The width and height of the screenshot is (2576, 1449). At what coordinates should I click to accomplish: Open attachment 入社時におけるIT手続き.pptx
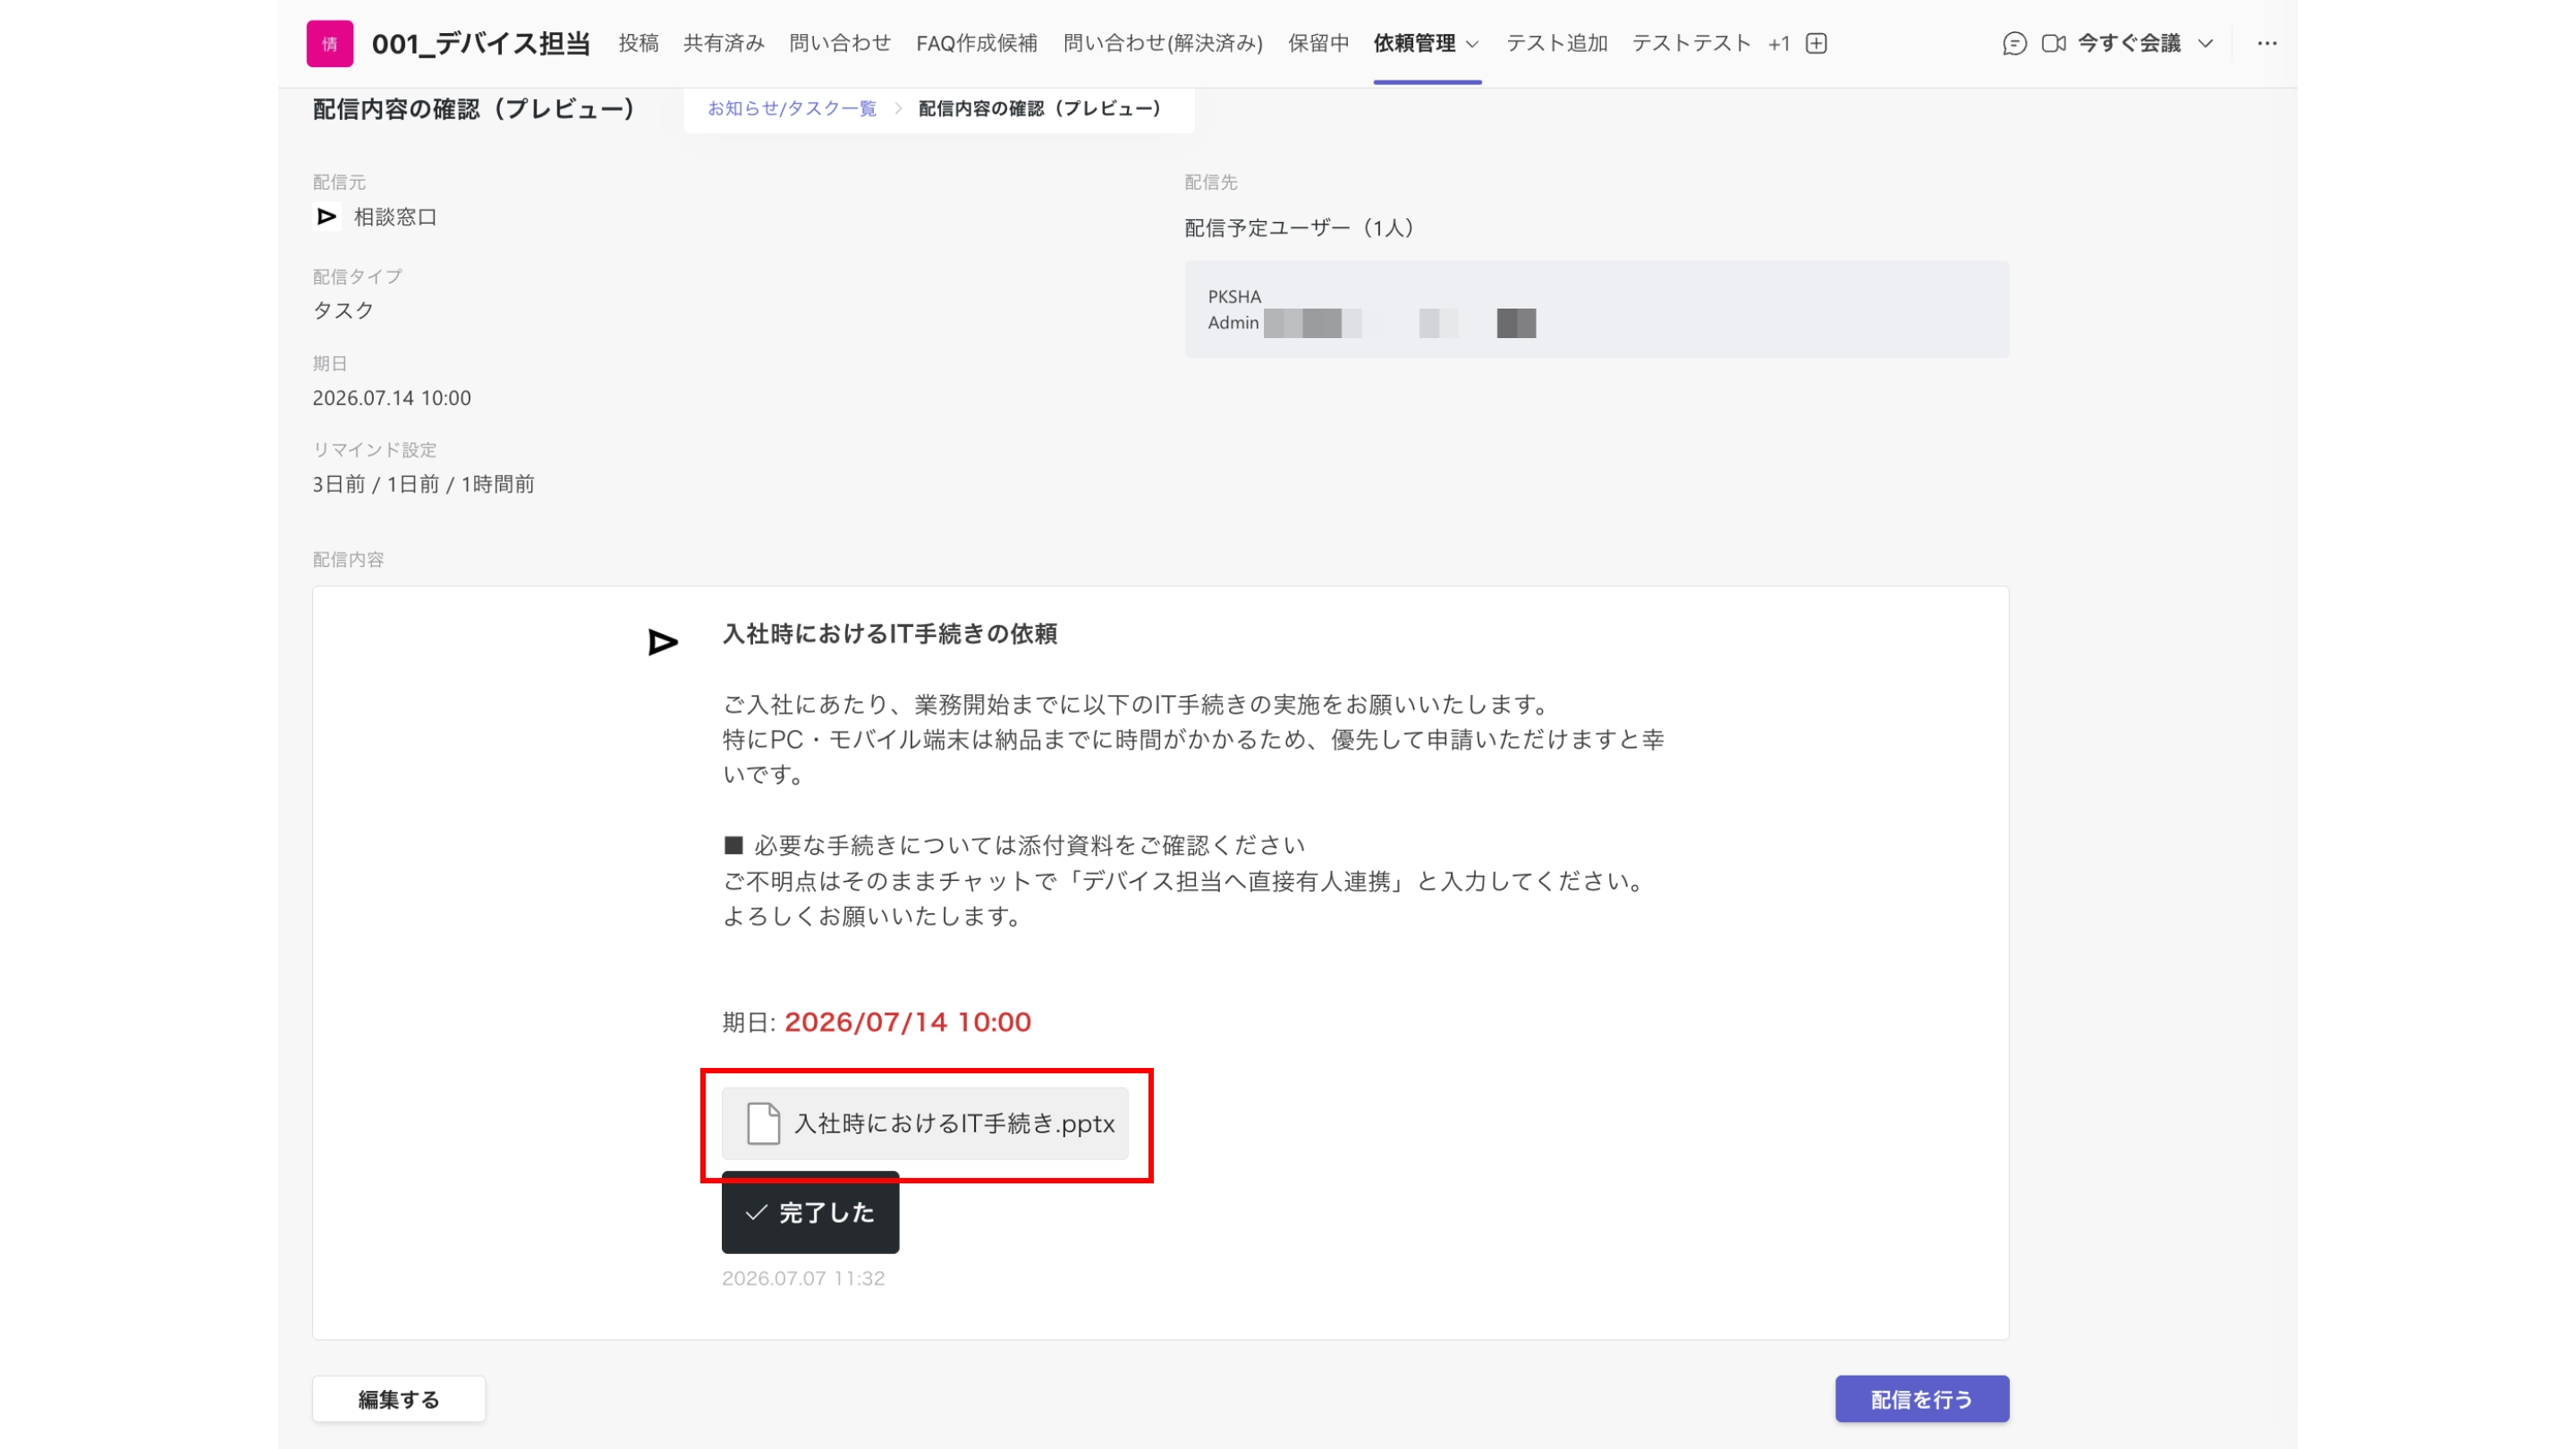(924, 1123)
